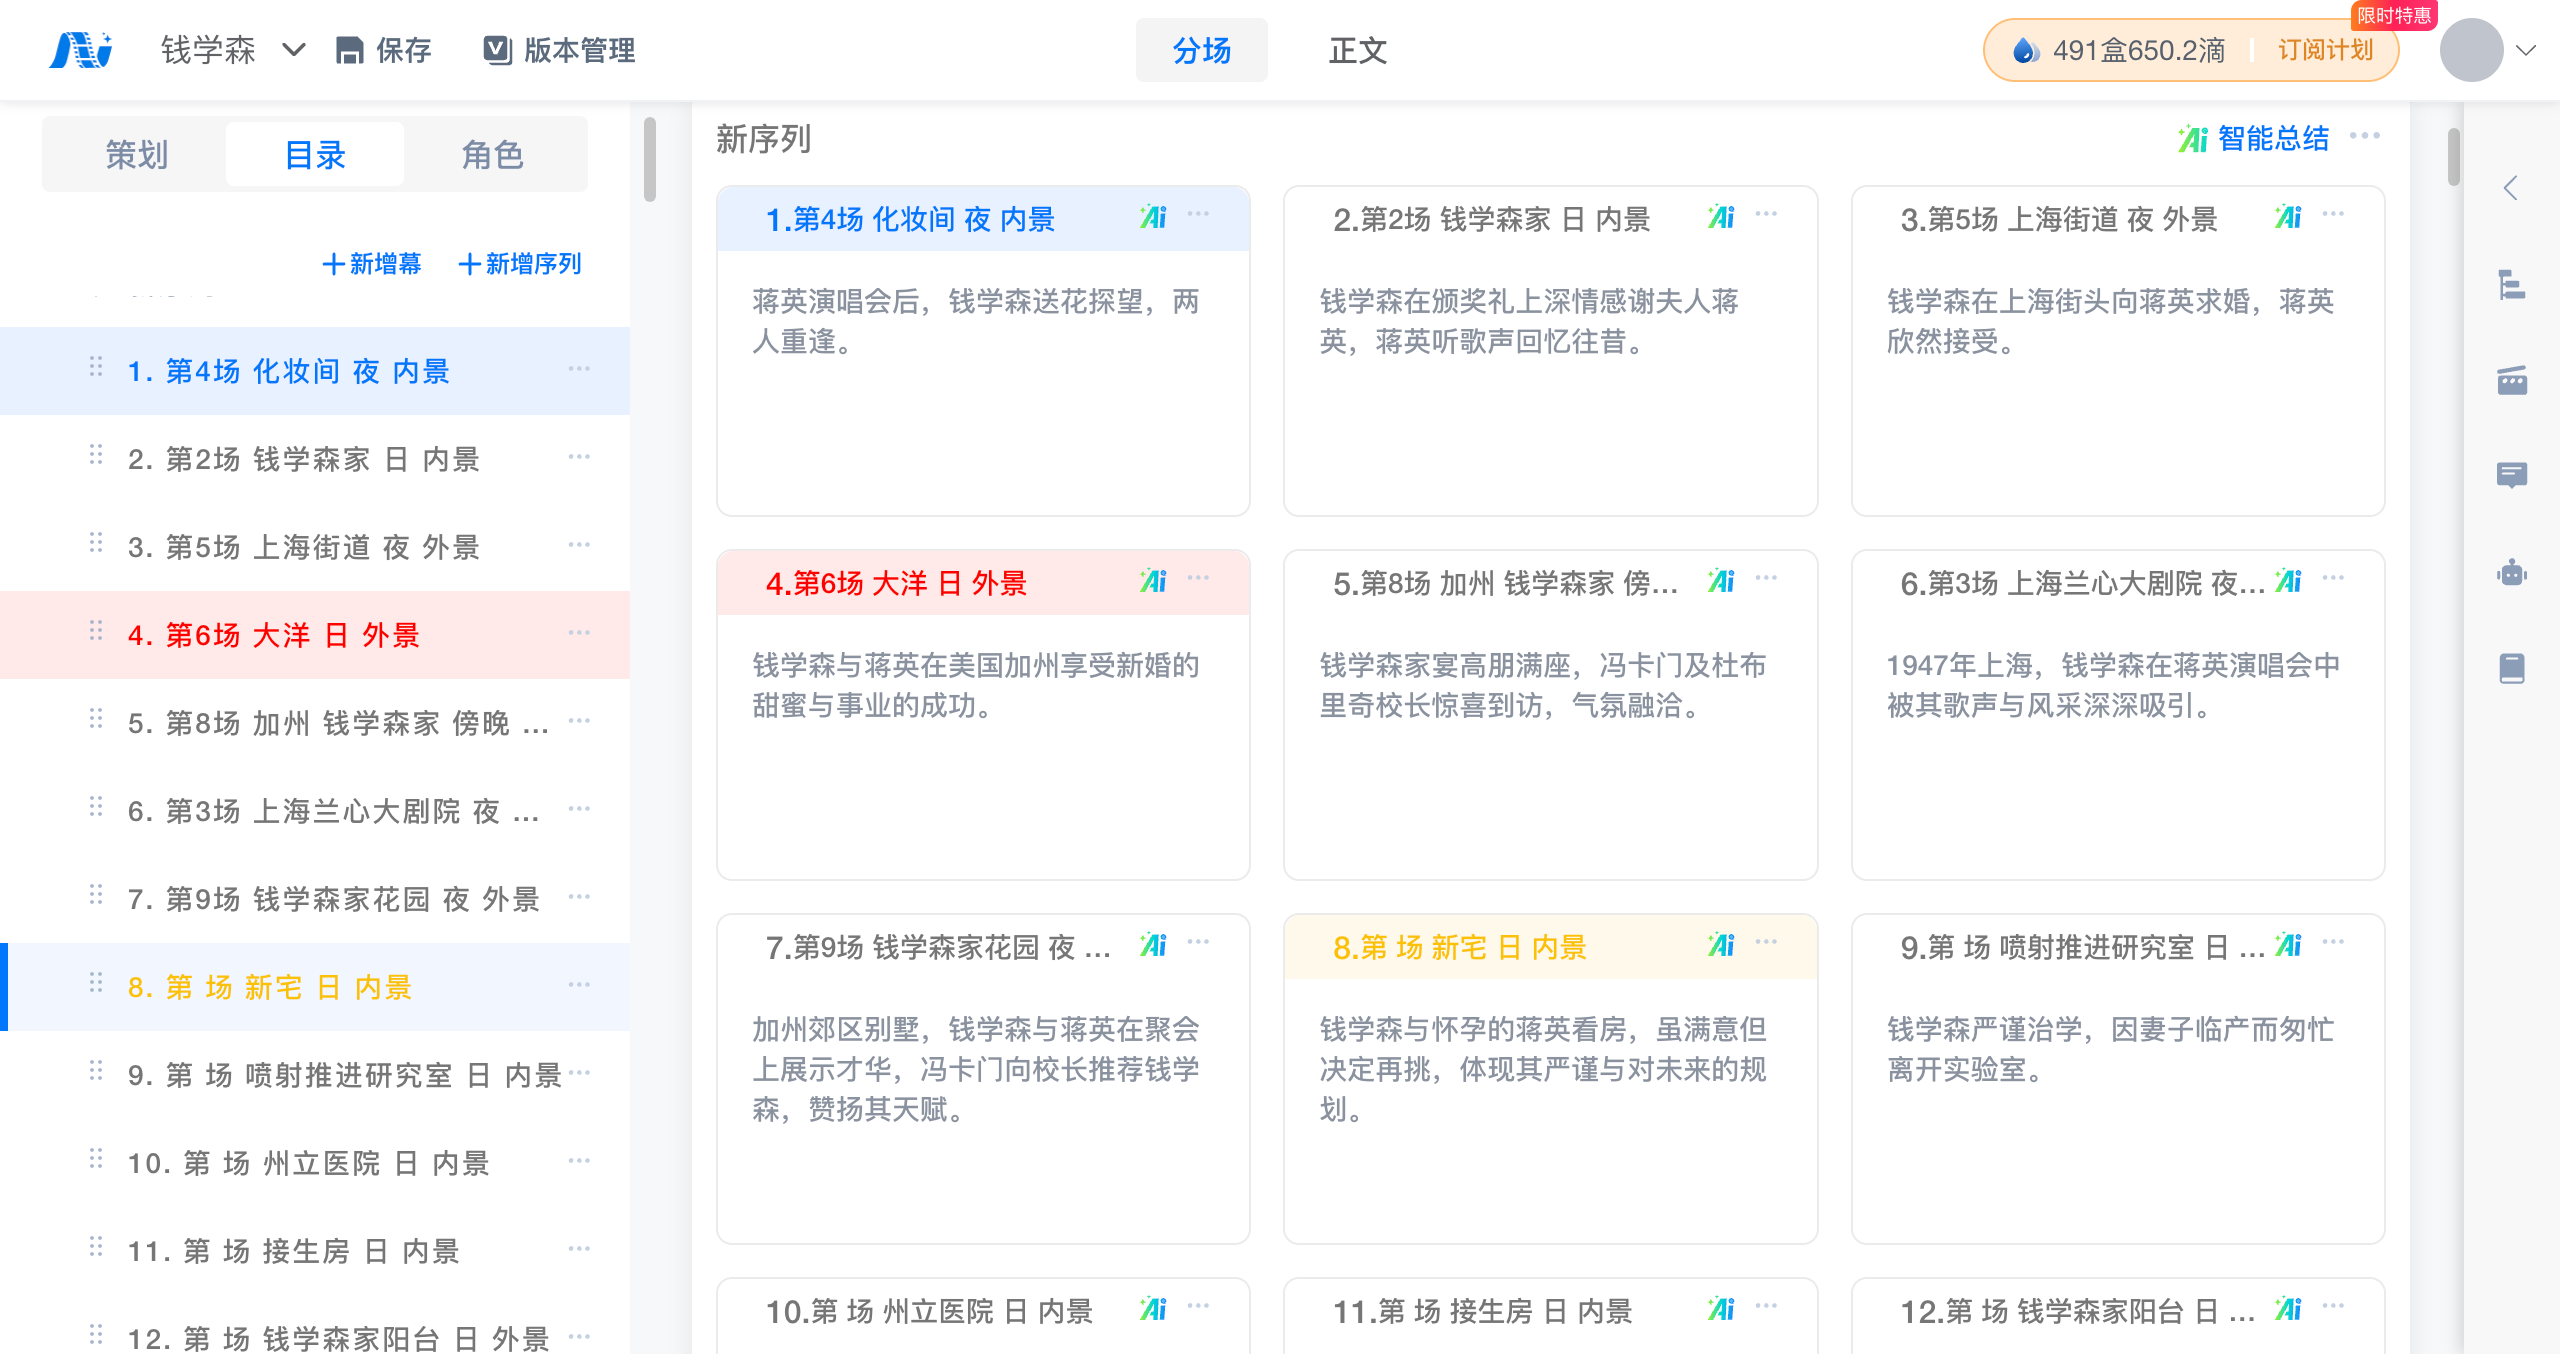Switch to the 分场 tab
The width and height of the screenshot is (2560, 1354).
(x=1201, y=50)
